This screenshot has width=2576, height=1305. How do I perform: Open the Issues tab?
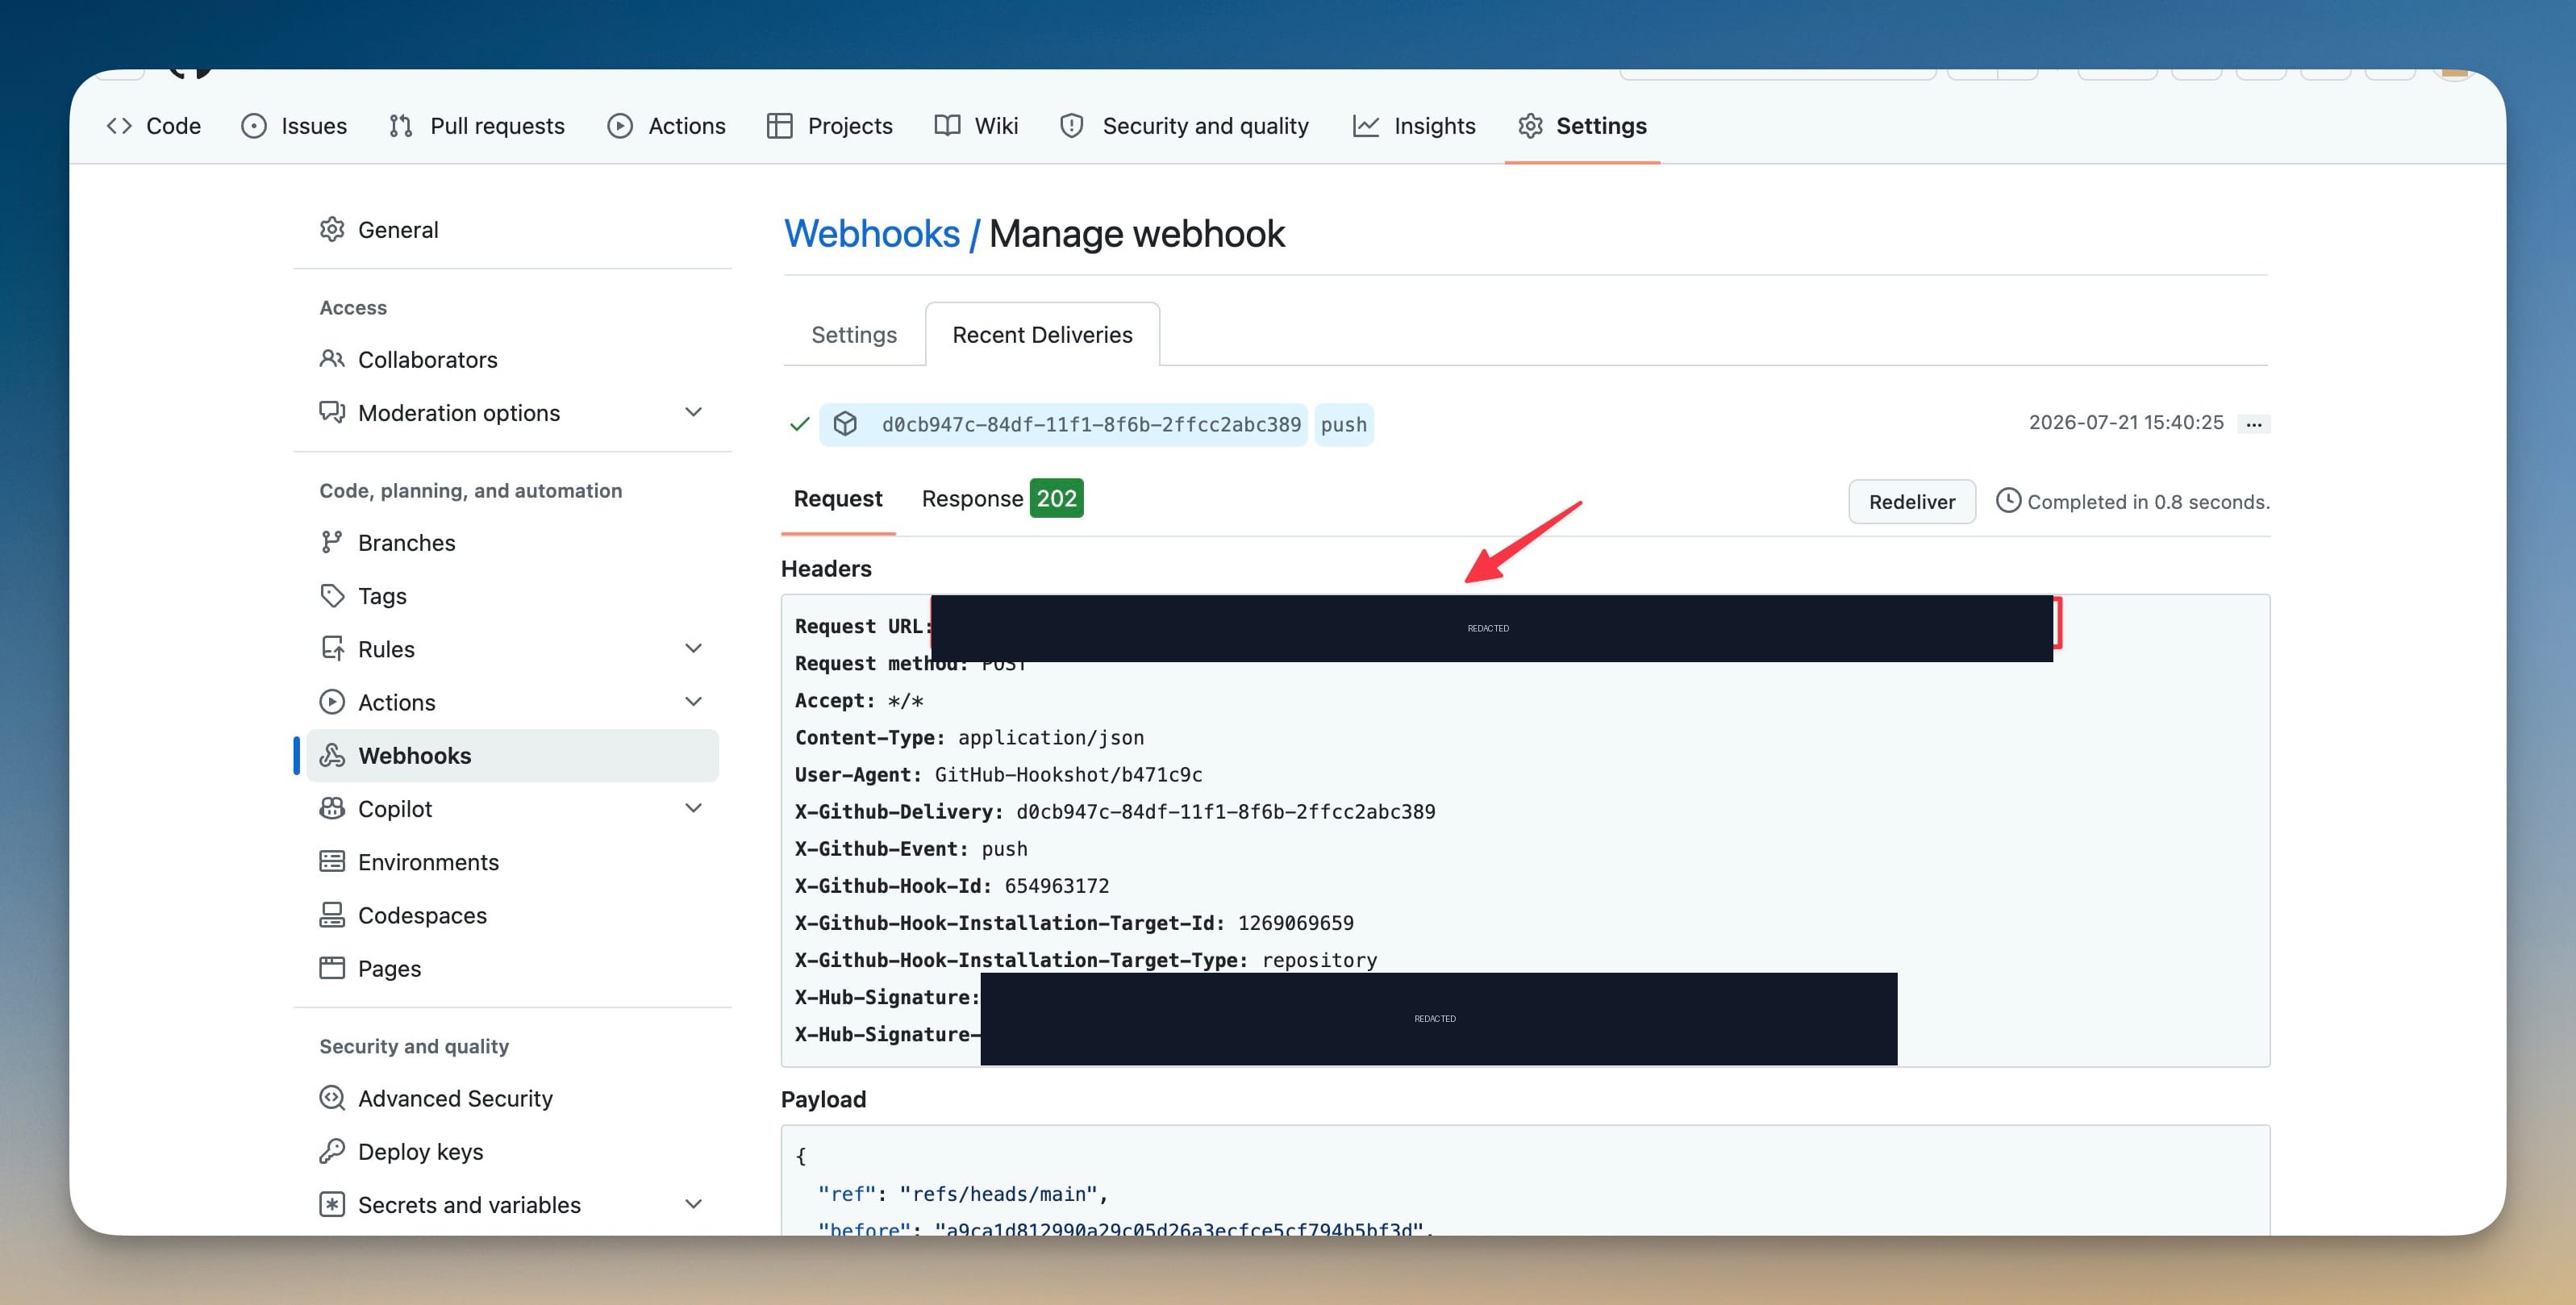[x=294, y=126]
